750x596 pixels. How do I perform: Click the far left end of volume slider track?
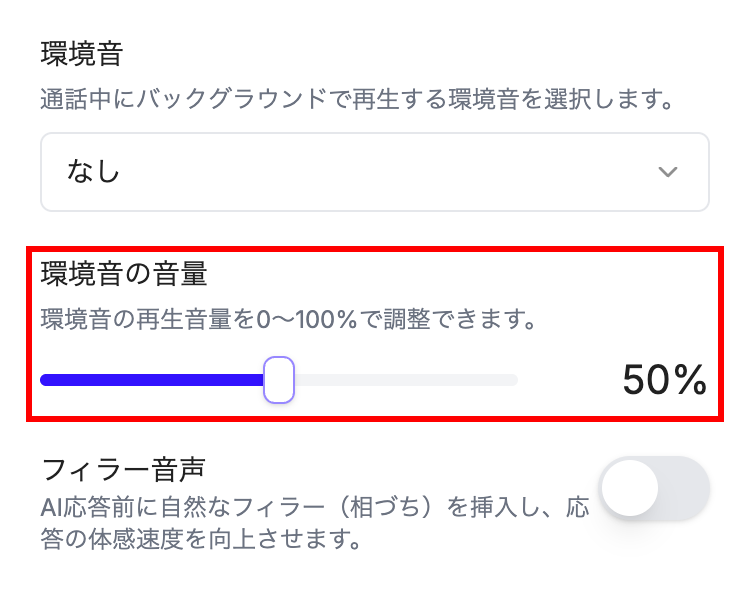point(44,380)
